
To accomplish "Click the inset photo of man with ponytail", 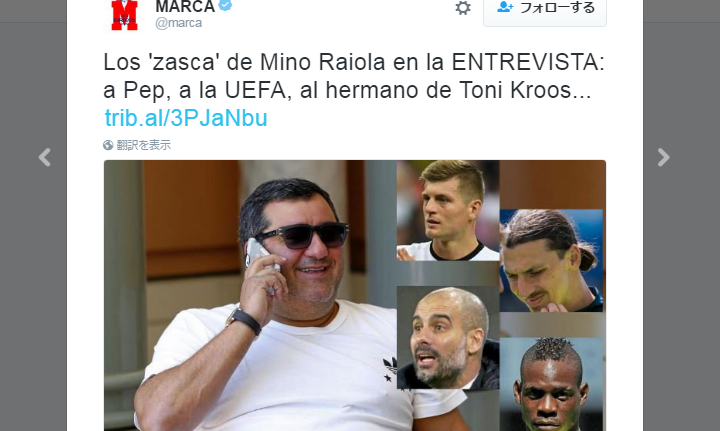I will tap(551, 260).
